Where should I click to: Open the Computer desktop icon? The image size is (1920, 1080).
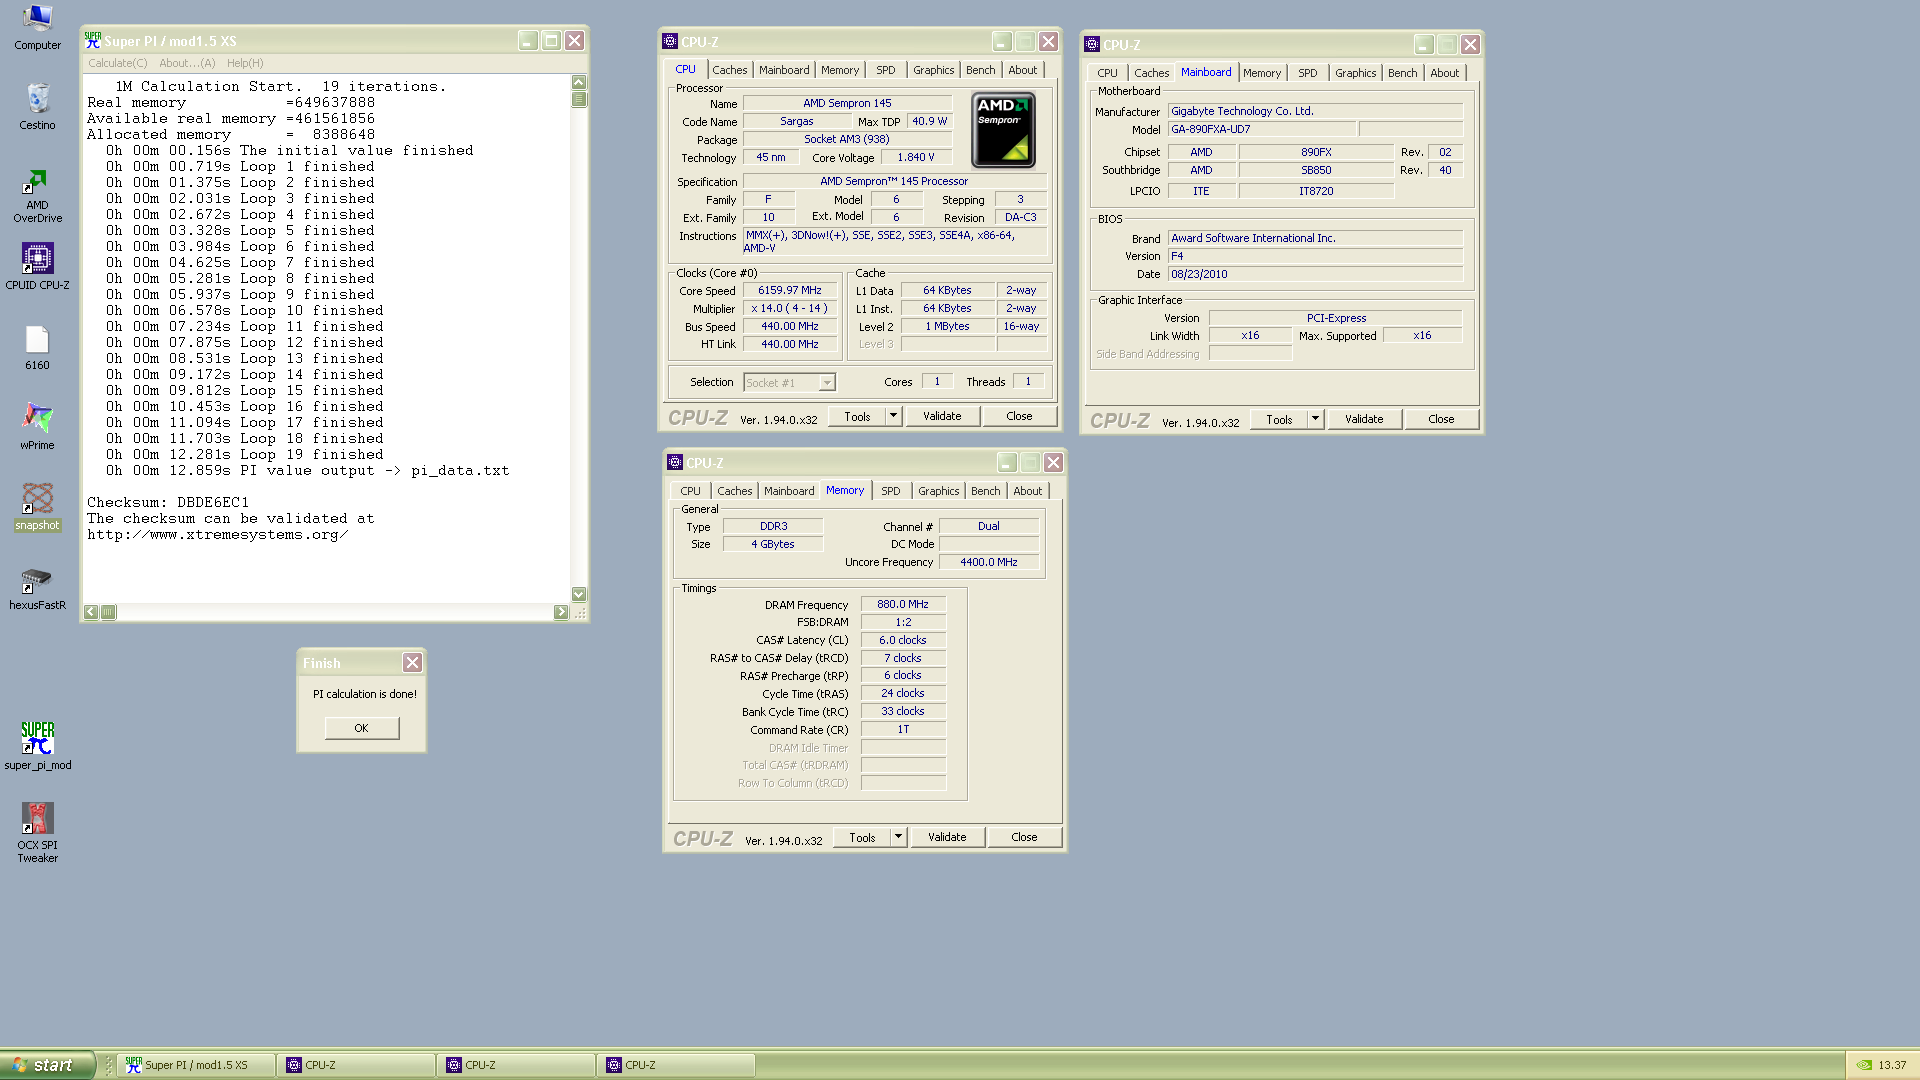coord(37,27)
